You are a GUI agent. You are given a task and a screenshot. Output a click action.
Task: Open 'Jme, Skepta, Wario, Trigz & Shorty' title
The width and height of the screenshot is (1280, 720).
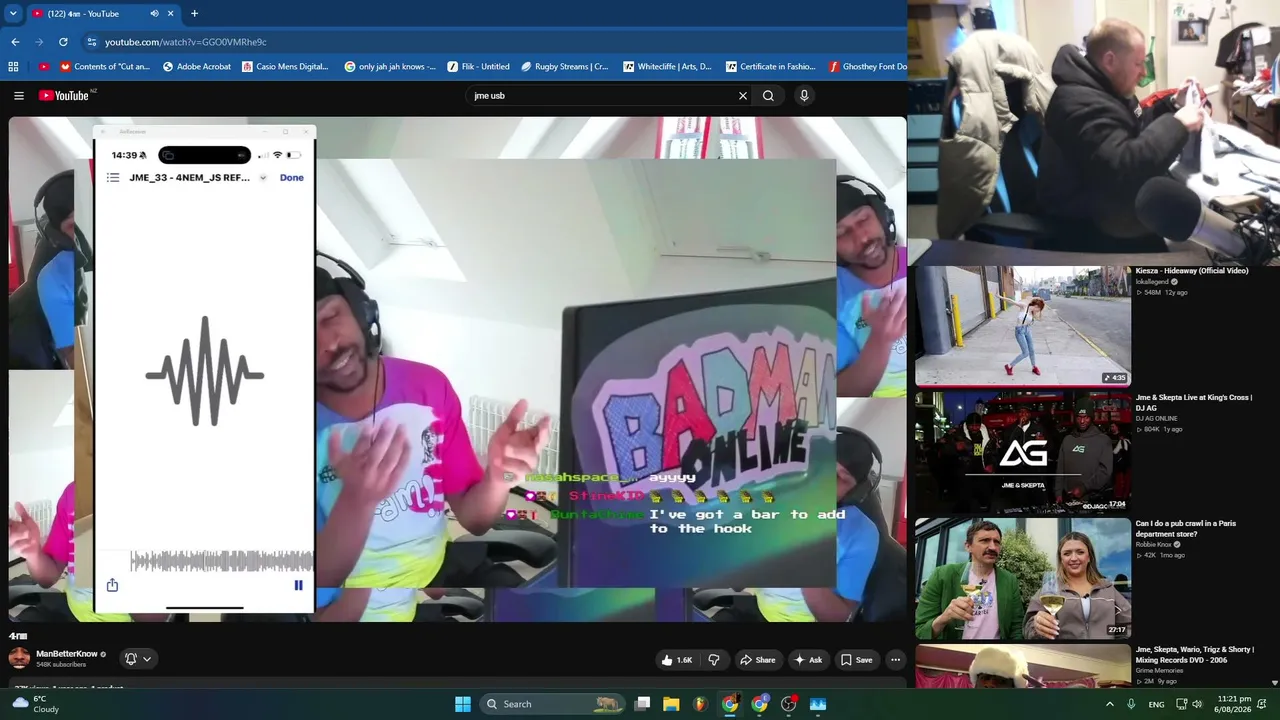pos(1195,654)
